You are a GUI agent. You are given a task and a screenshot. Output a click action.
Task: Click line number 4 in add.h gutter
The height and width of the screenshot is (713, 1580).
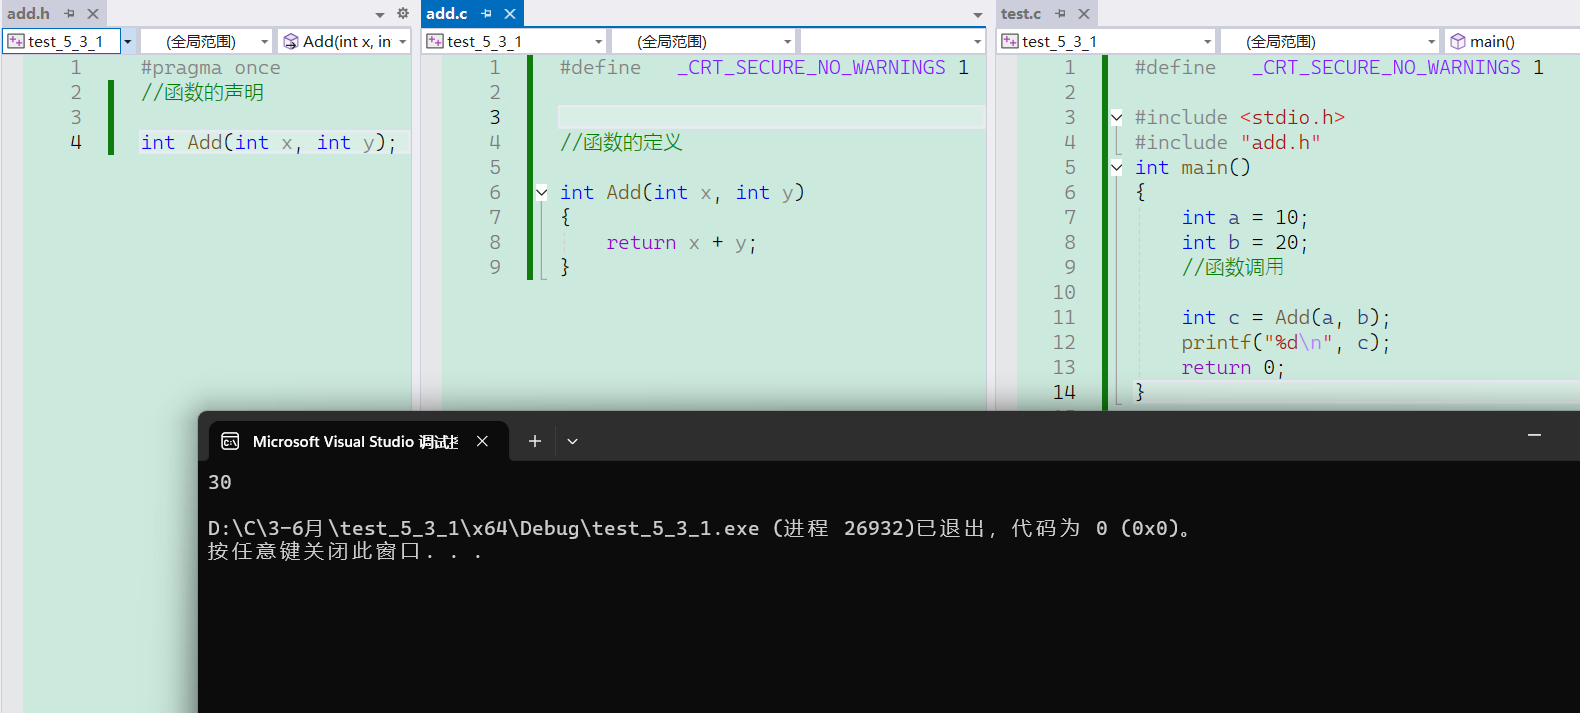(76, 142)
